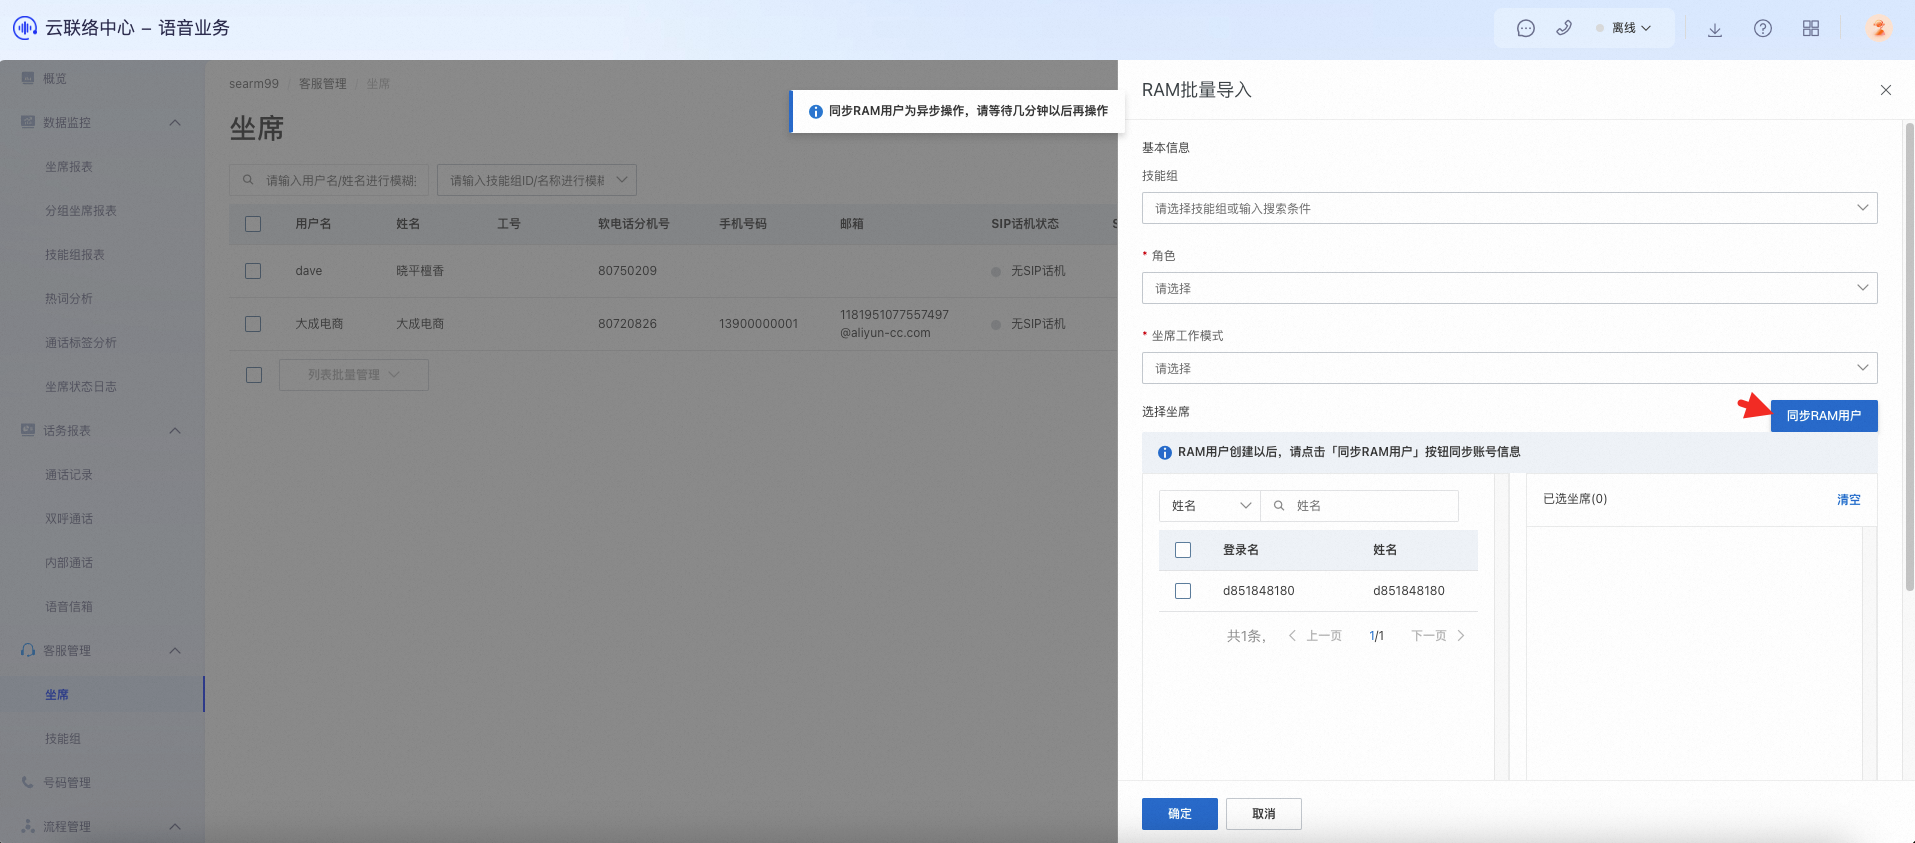Click the 客服管理 headset icon

click(28, 650)
